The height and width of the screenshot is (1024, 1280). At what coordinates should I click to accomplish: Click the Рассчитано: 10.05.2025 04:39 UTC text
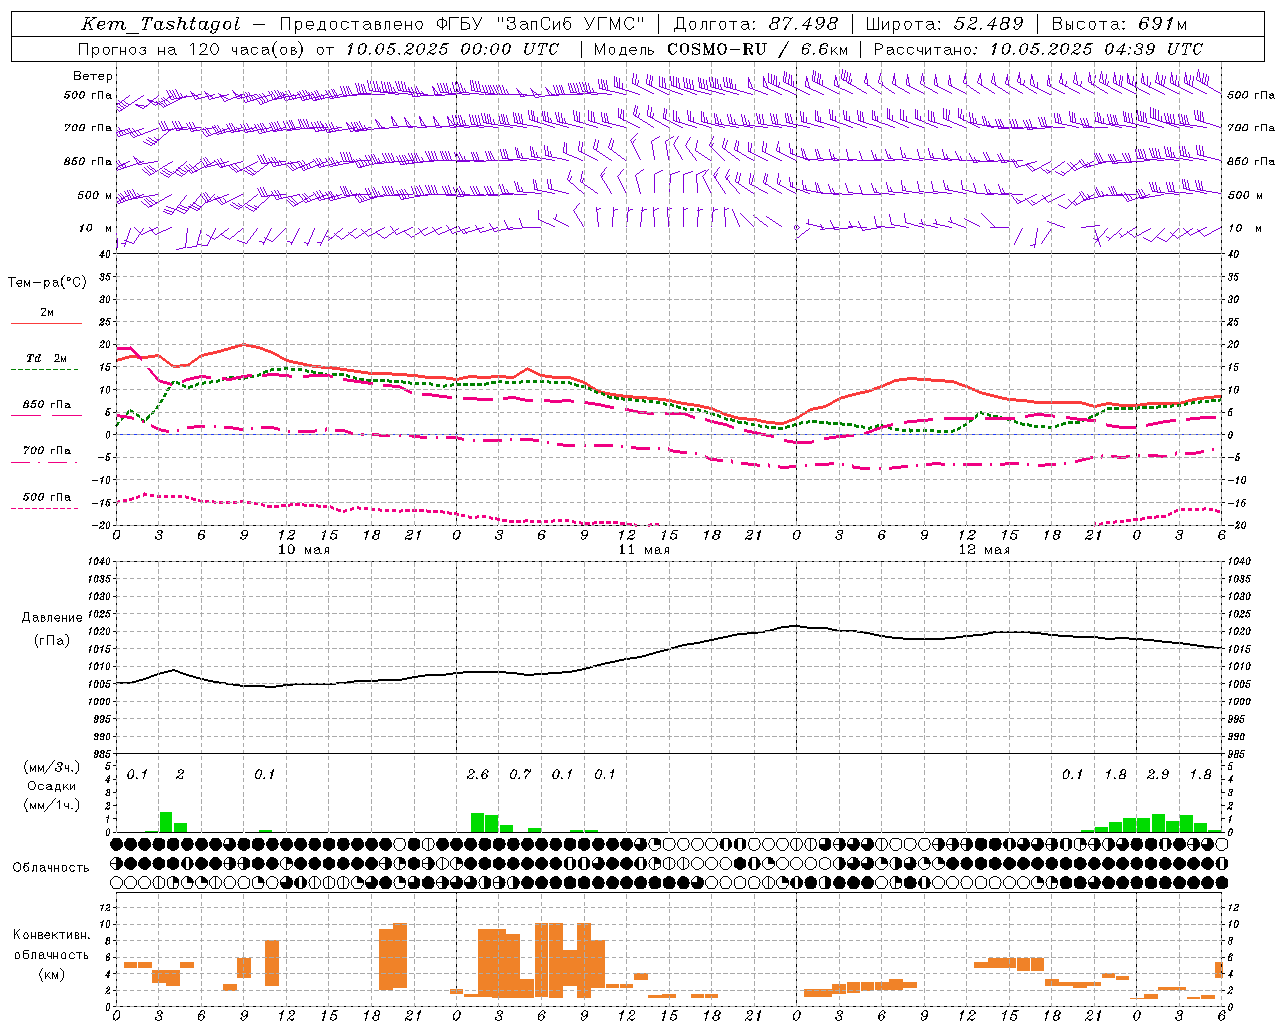[1038, 49]
